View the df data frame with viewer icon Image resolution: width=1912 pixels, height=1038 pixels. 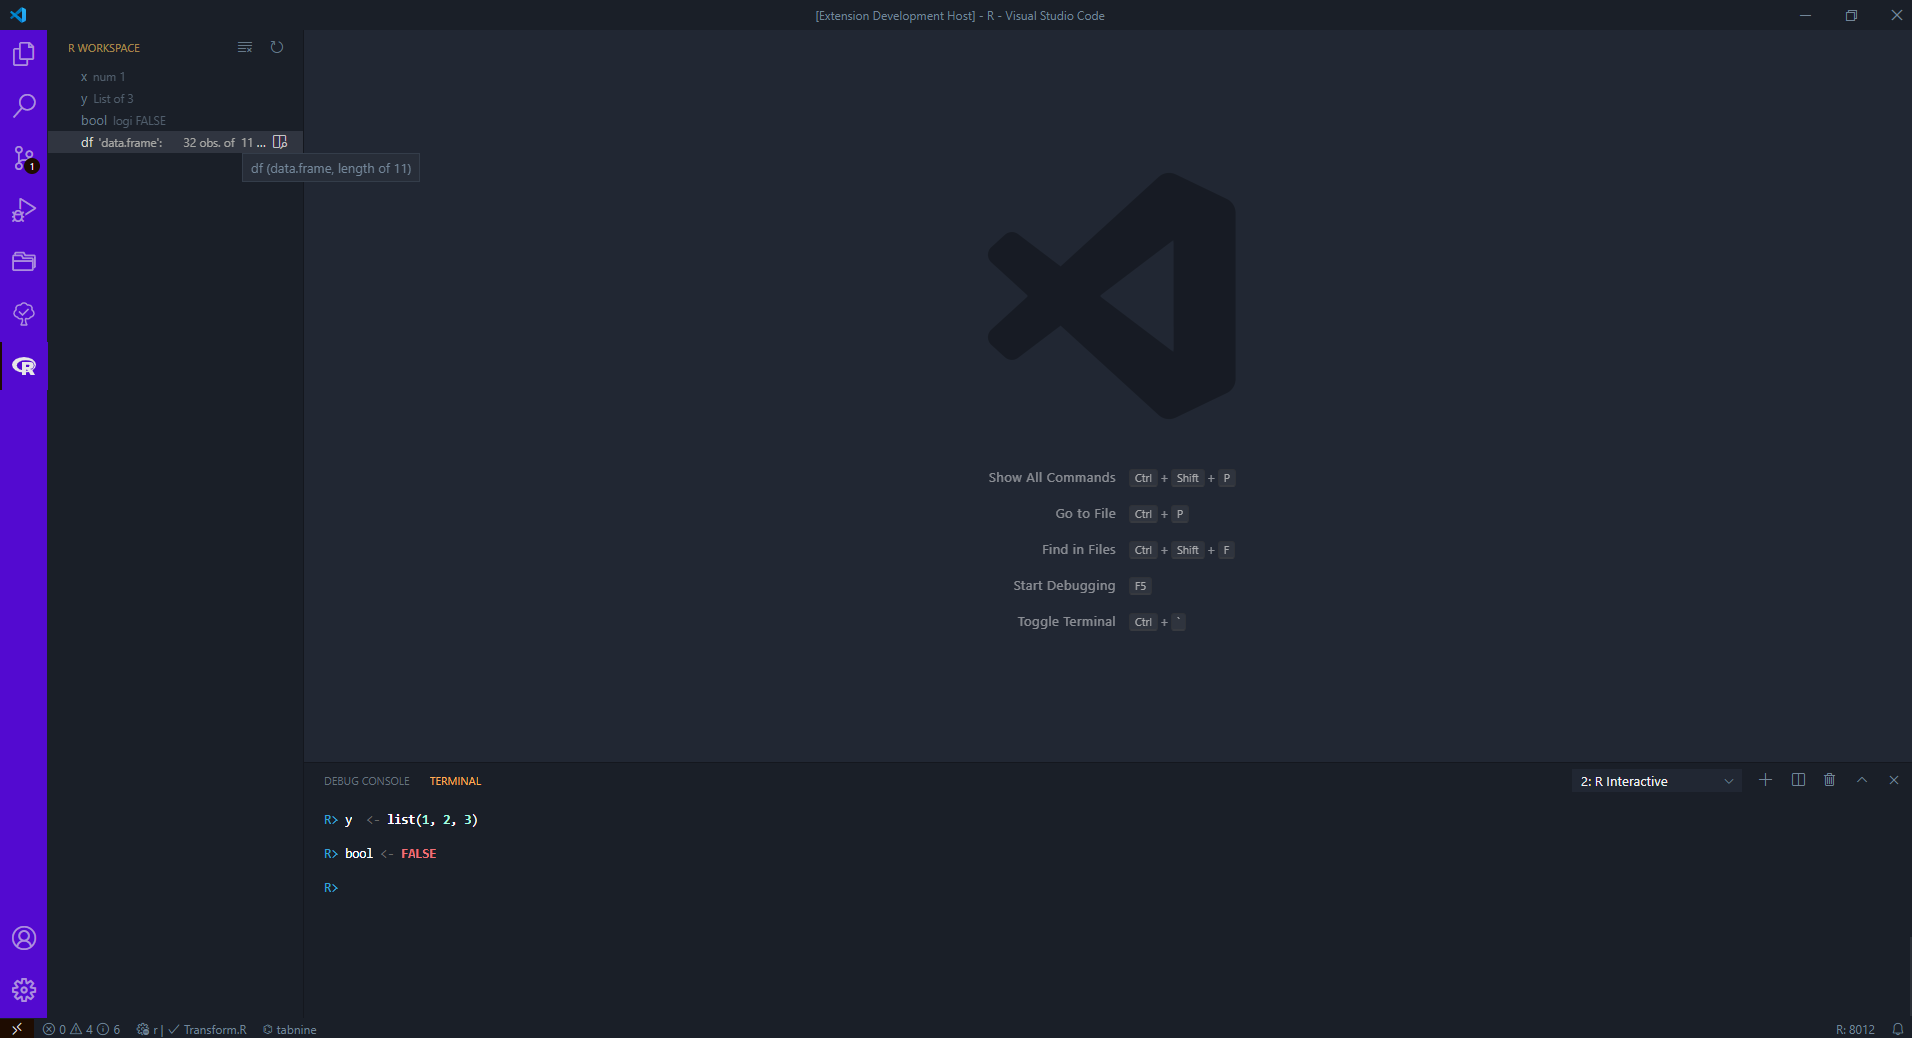pos(280,142)
